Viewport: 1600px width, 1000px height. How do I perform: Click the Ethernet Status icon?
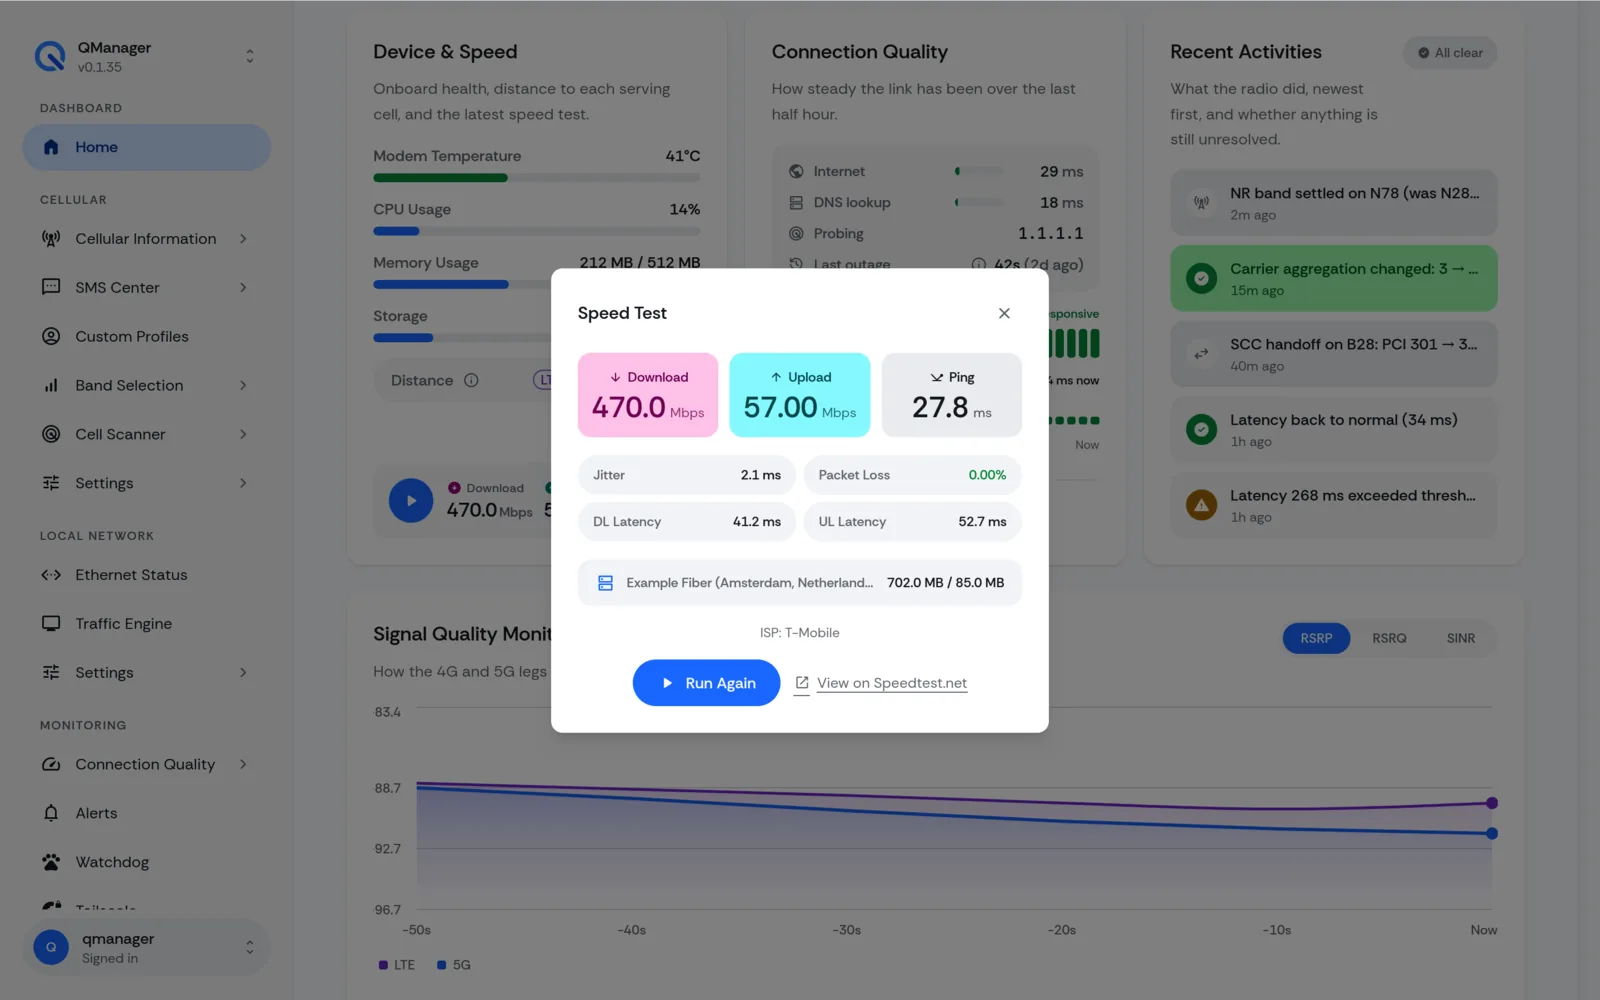[x=51, y=575]
